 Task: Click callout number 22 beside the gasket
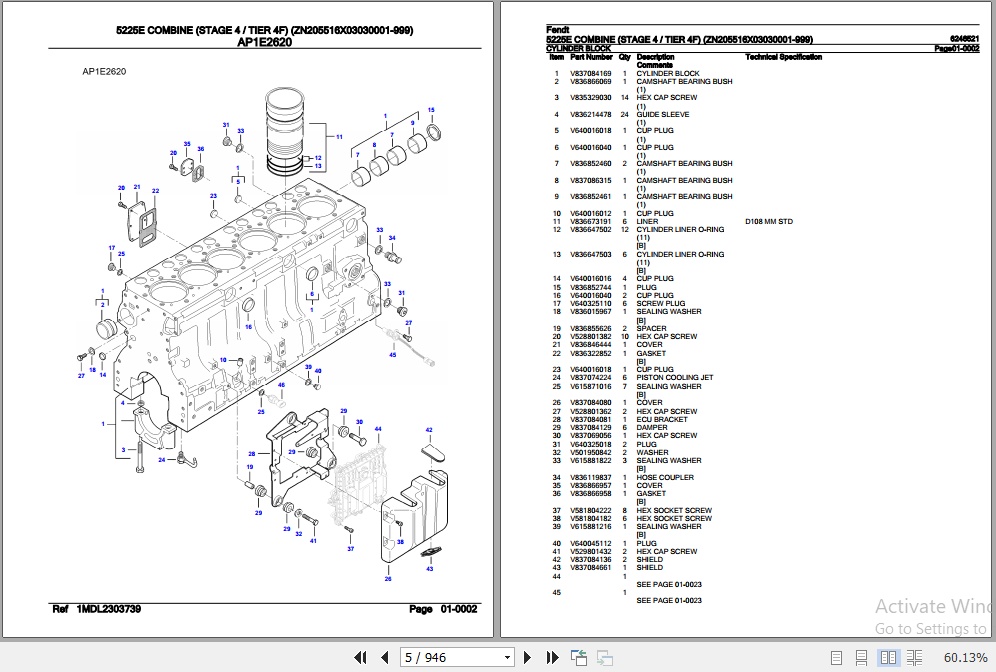coord(156,191)
